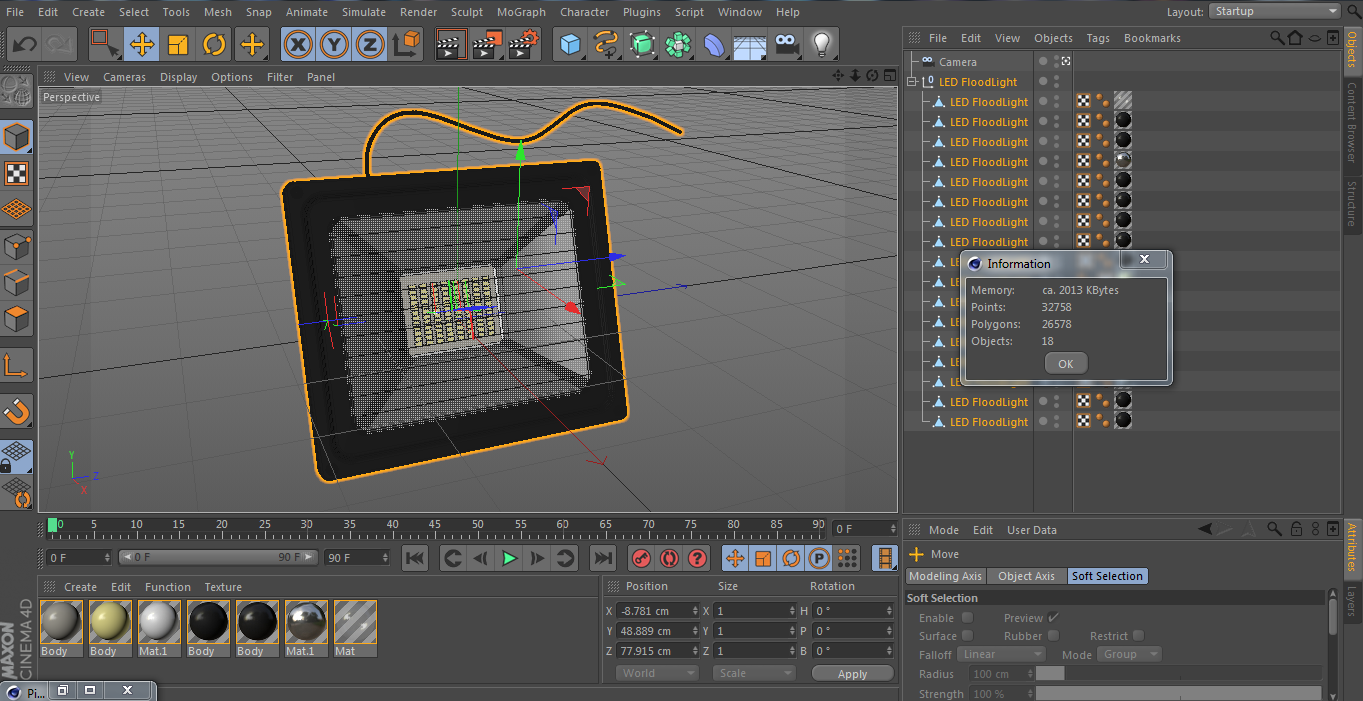Screen dimensions: 1363x701
Task: Switch to the Object Axis tab
Action: click(1026, 576)
